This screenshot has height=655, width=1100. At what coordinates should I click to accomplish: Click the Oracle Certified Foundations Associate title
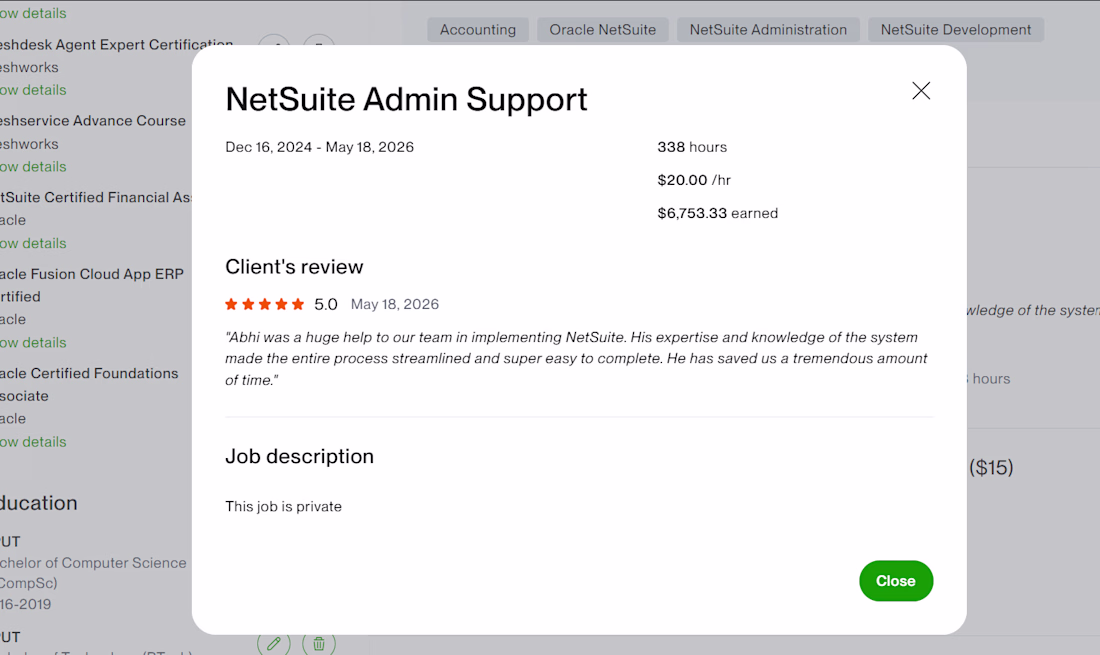pyautogui.click(x=89, y=384)
